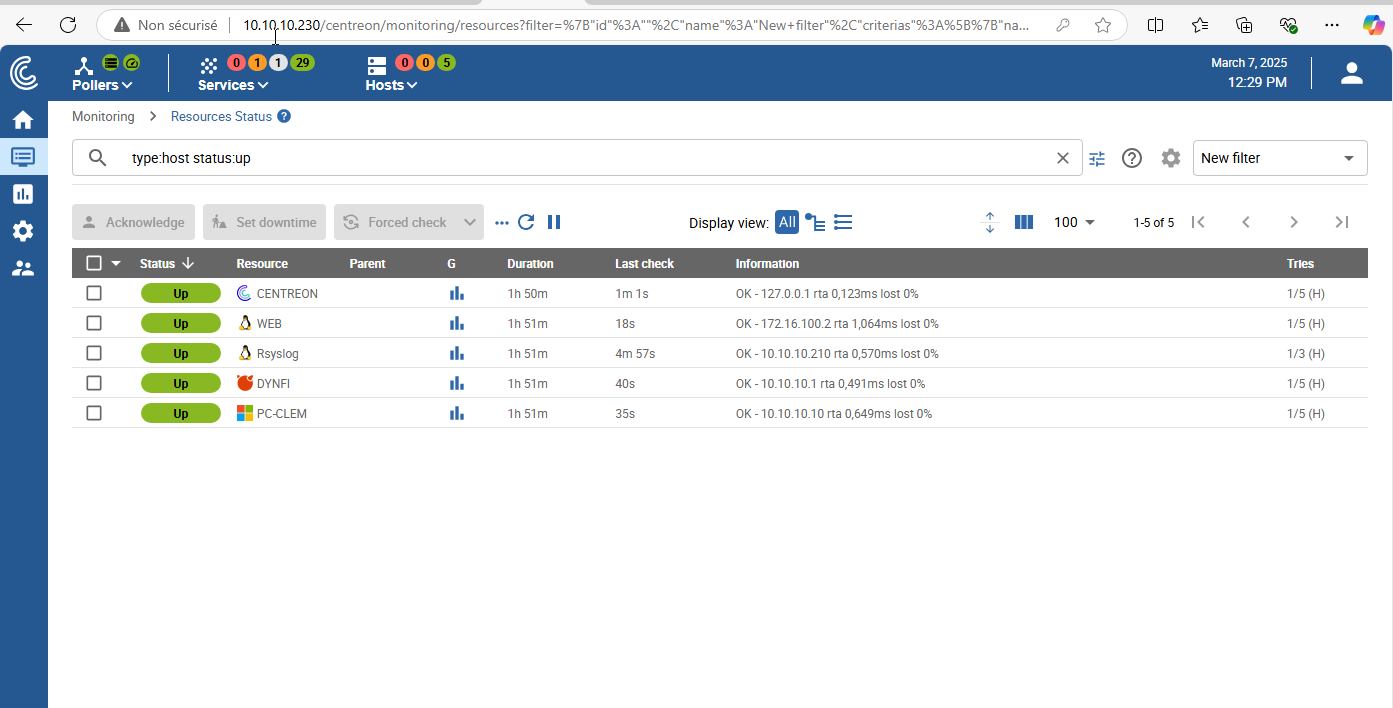Open the column selection icon
This screenshot has width=1393, height=708.
tap(1023, 222)
